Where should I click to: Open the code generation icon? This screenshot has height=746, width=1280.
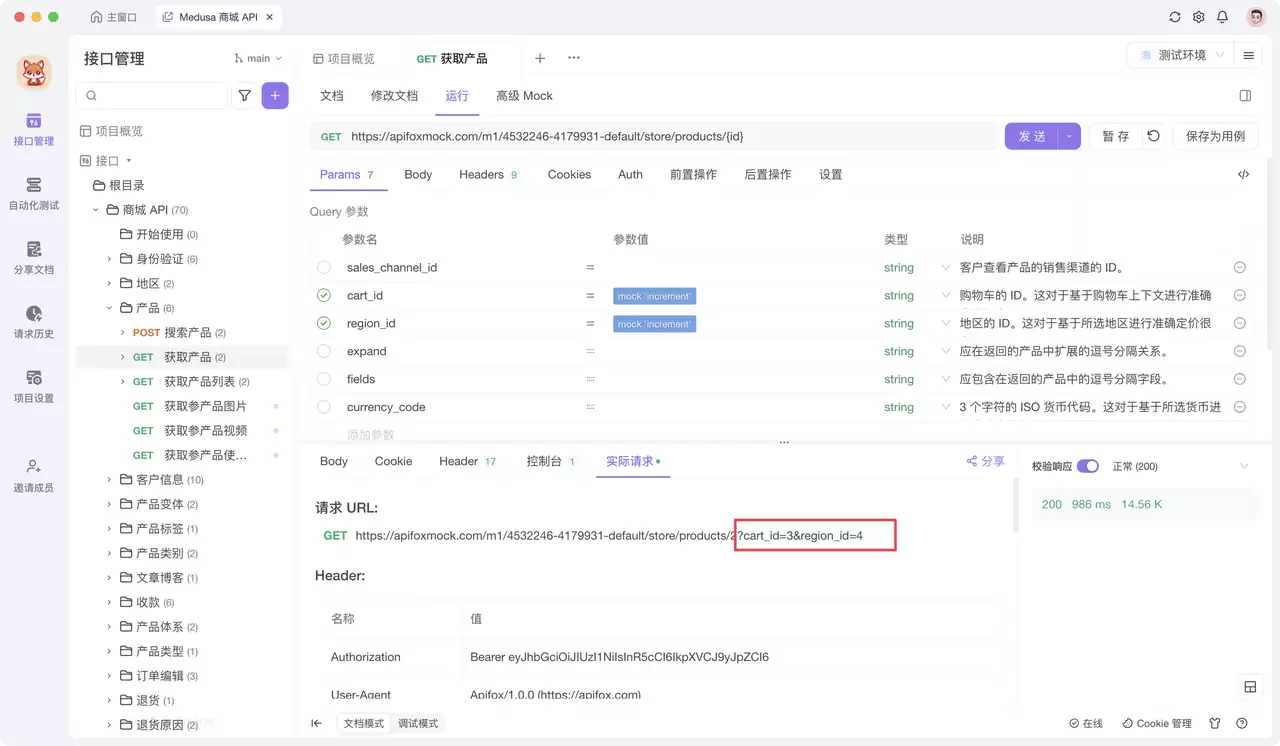point(1243,174)
